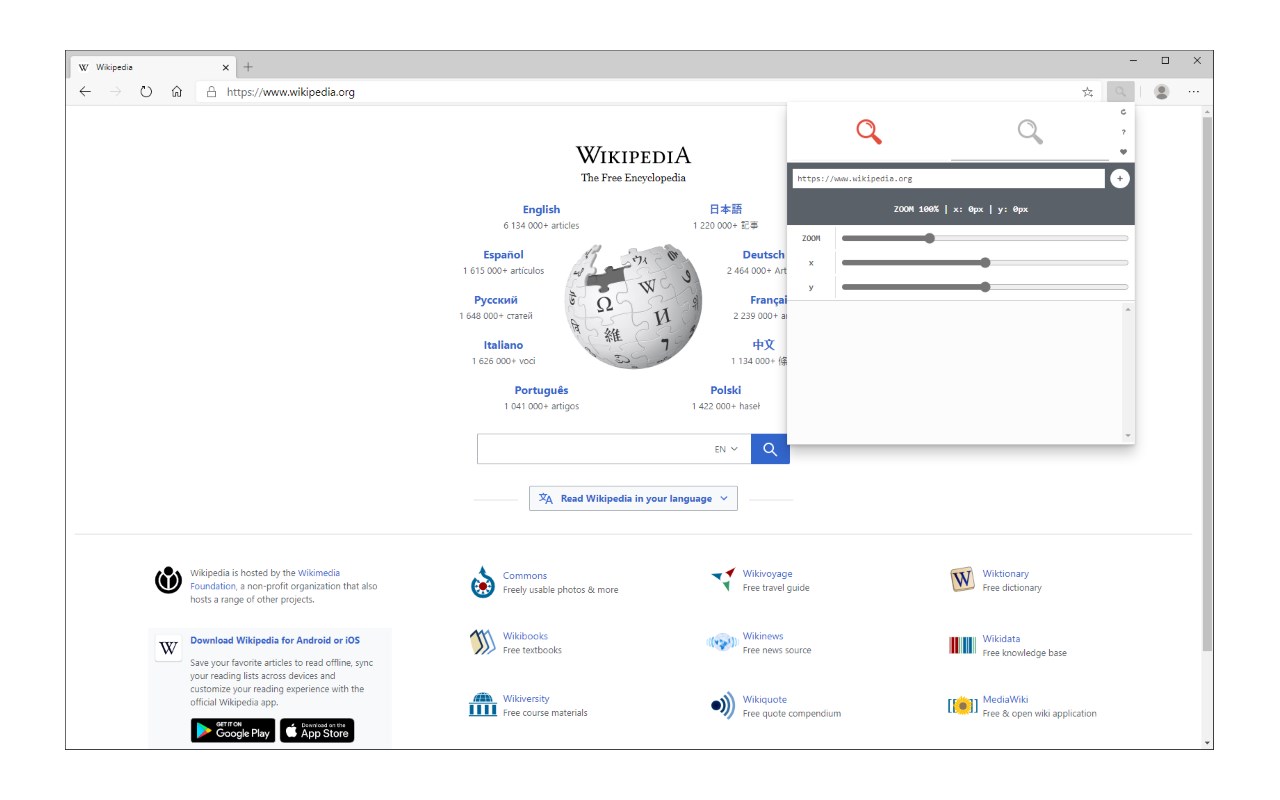The width and height of the screenshot is (1280, 800).
Task: Click the Wiktionary logo icon
Action: click(962, 580)
